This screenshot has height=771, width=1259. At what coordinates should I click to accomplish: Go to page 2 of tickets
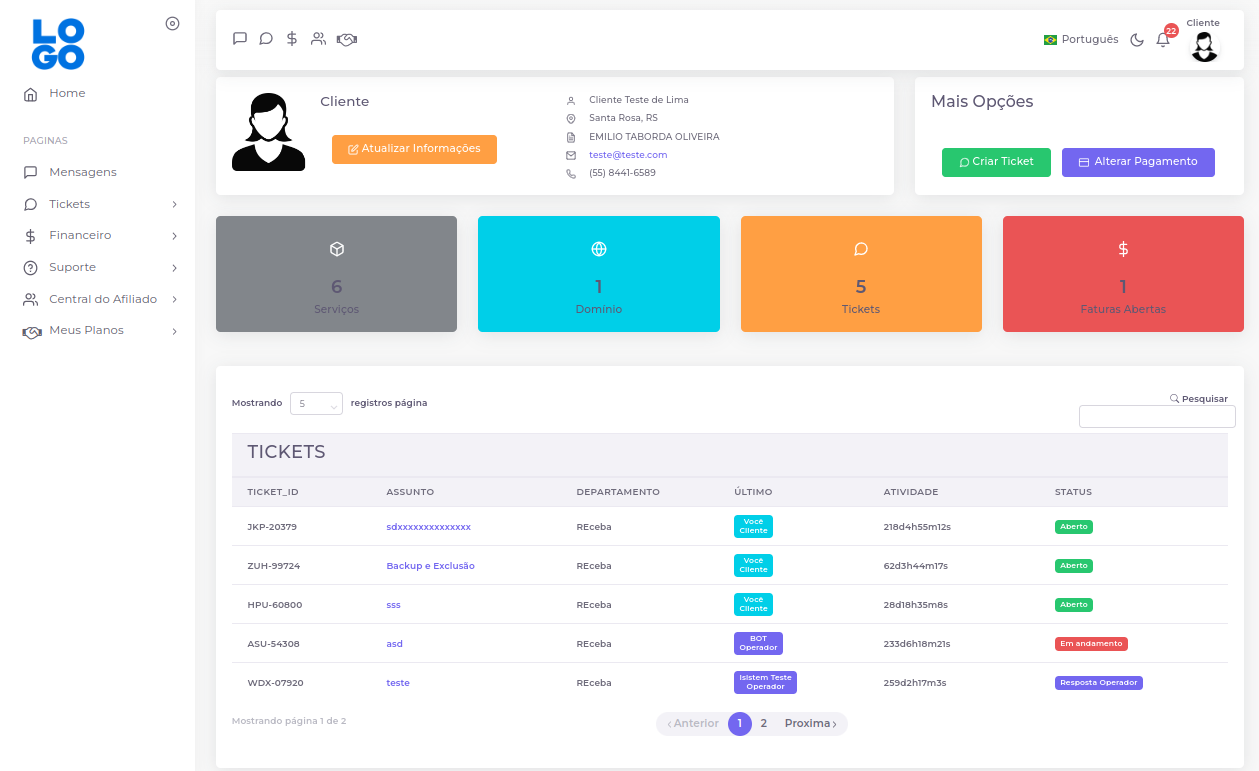(764, 724)
